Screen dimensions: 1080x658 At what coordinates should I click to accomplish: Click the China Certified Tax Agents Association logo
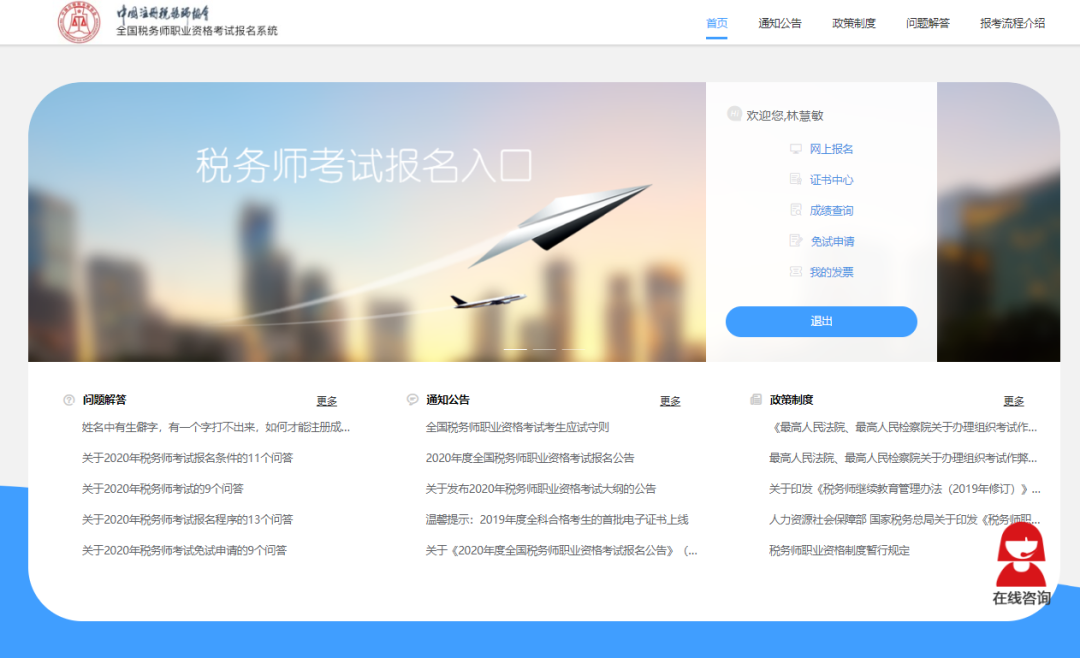[x=79, y=23]
